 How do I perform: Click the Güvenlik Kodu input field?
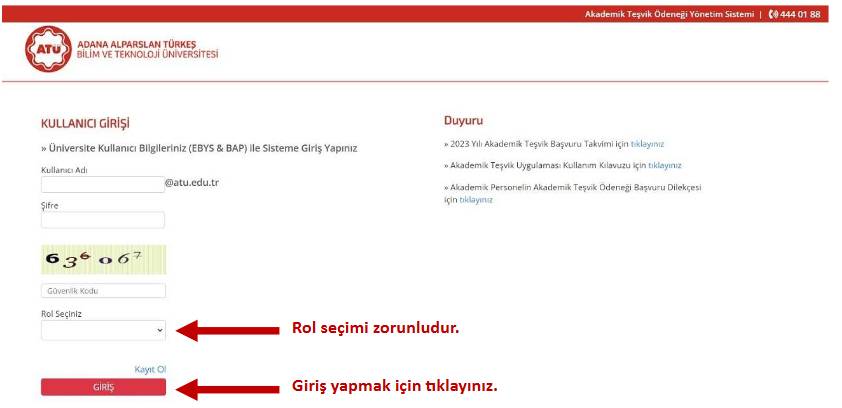103,291
